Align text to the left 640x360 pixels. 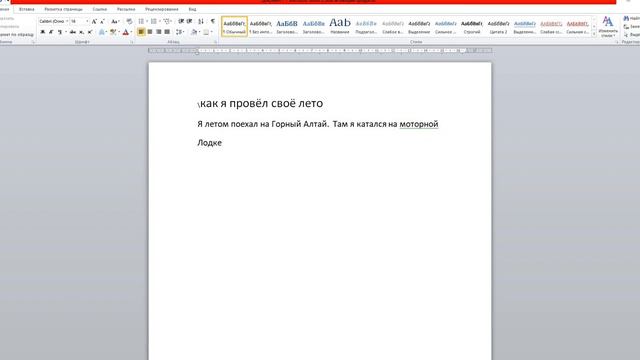(141, 32)
